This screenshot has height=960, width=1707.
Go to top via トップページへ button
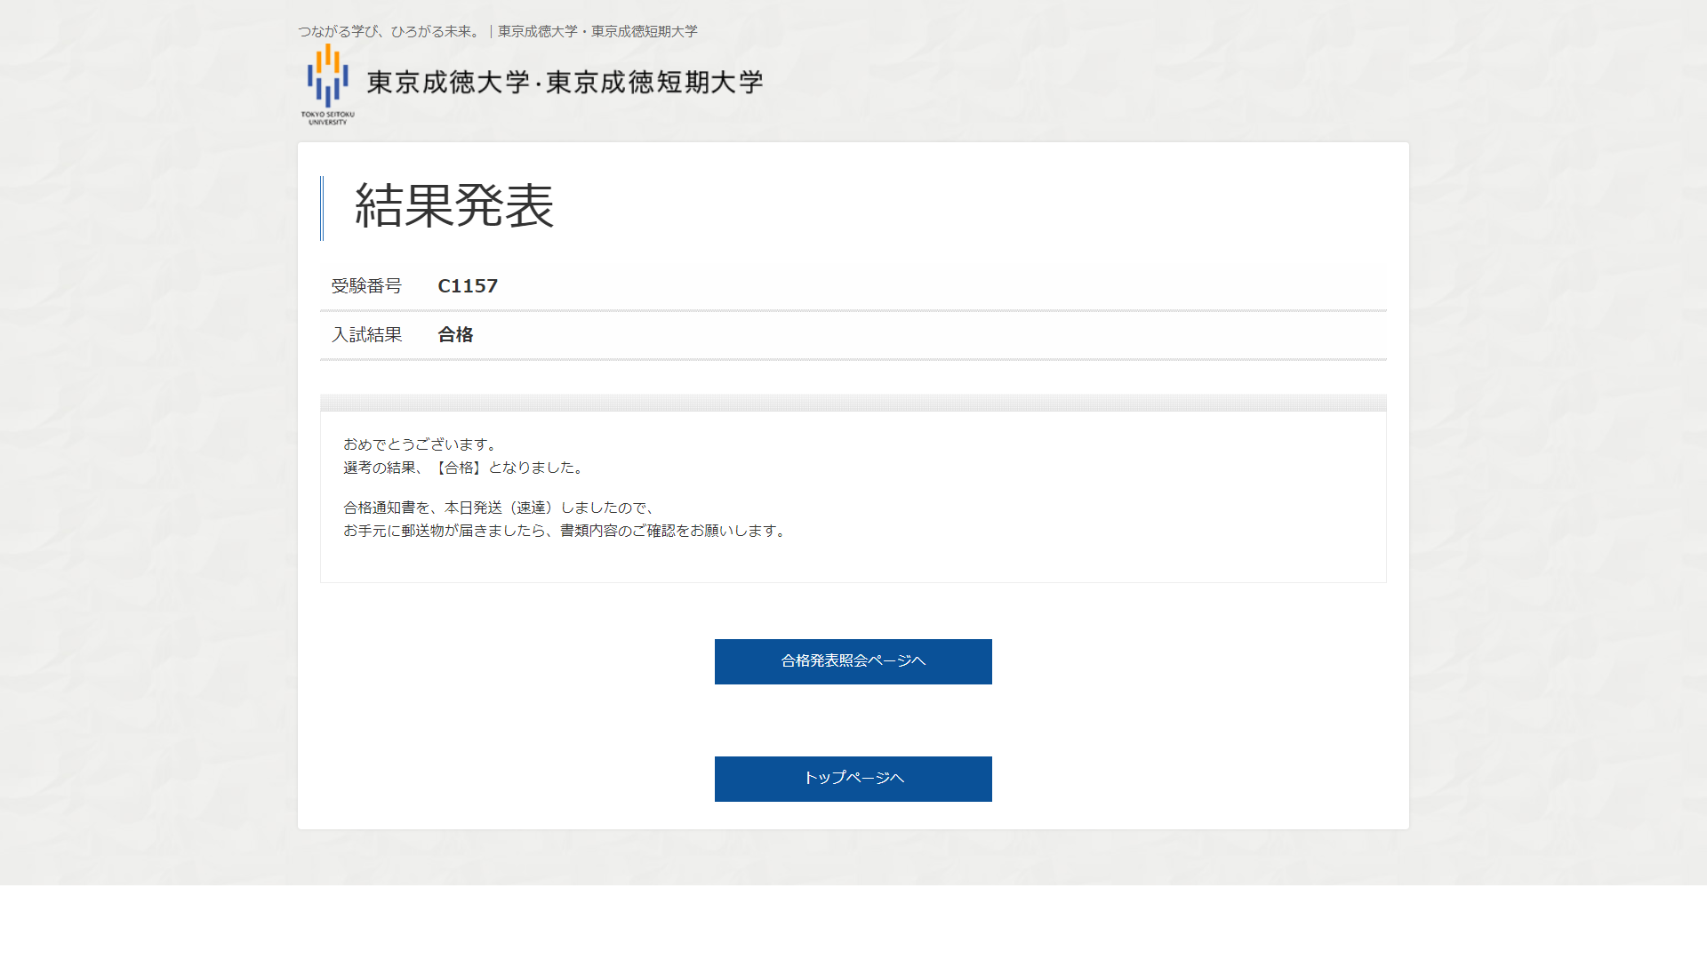853,778
